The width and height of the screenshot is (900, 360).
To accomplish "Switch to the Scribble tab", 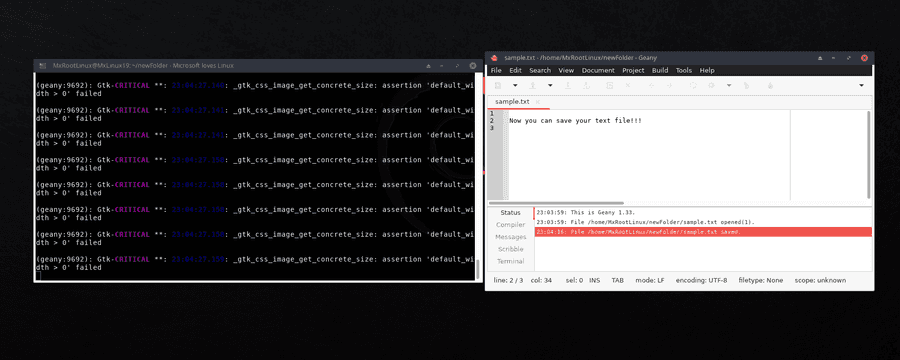I will [510, 249].
